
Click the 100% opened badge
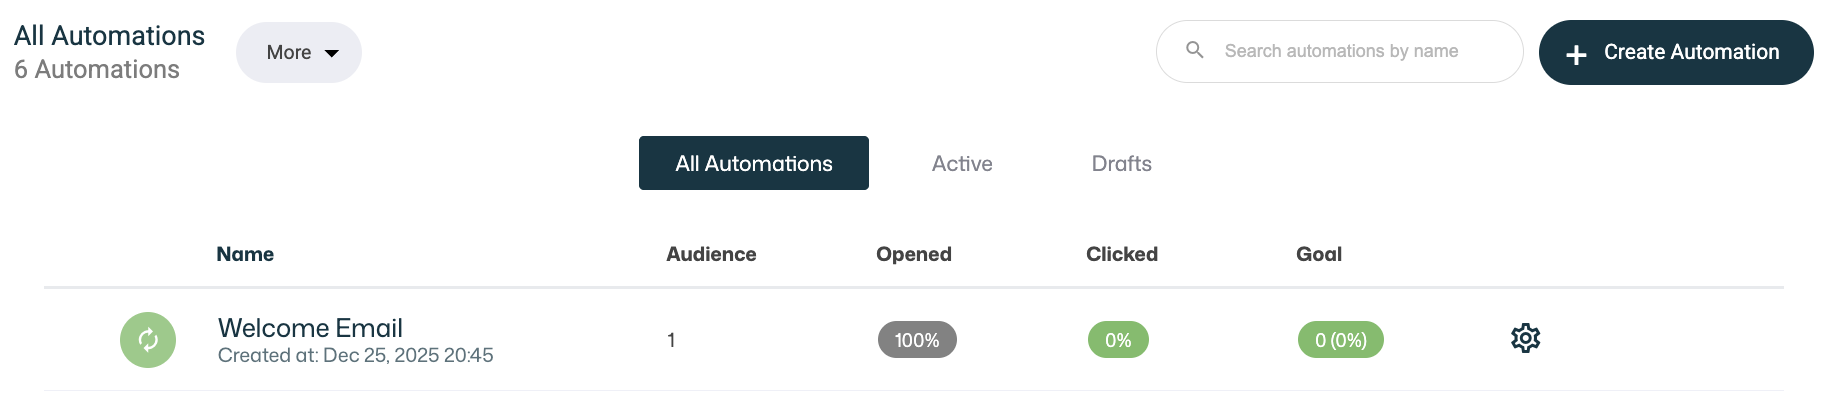(916, 340)
